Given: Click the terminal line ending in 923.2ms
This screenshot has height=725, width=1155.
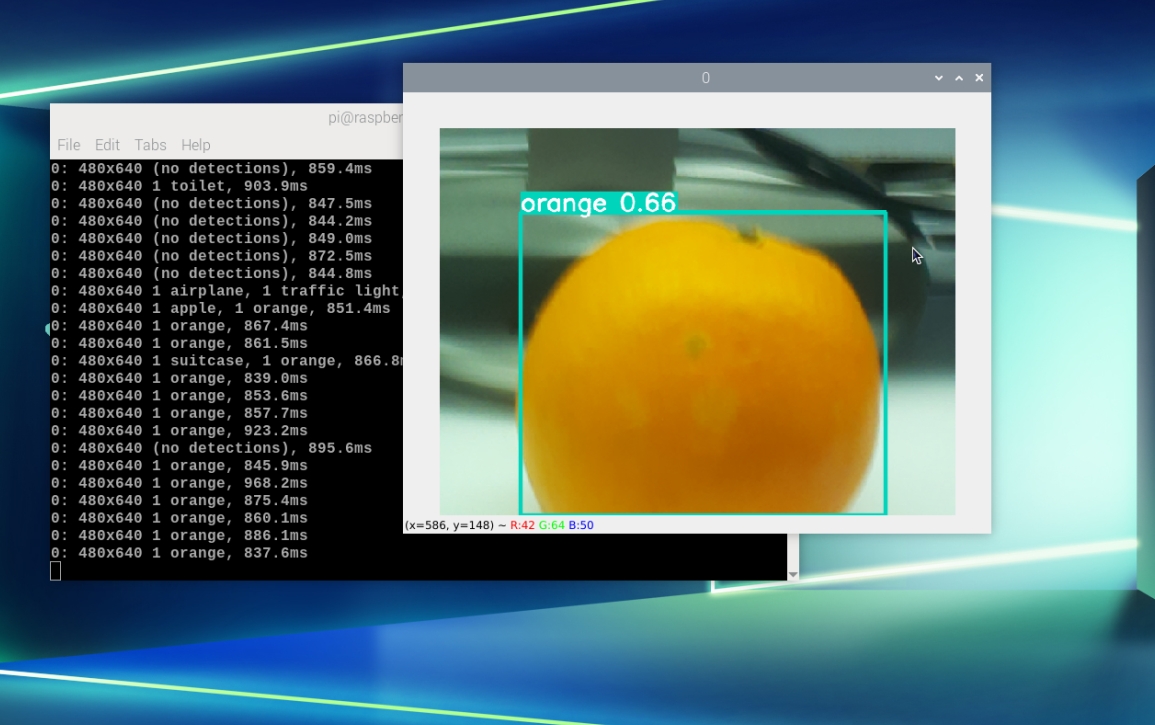Looking at the screenshot, I should pos(179,430).
